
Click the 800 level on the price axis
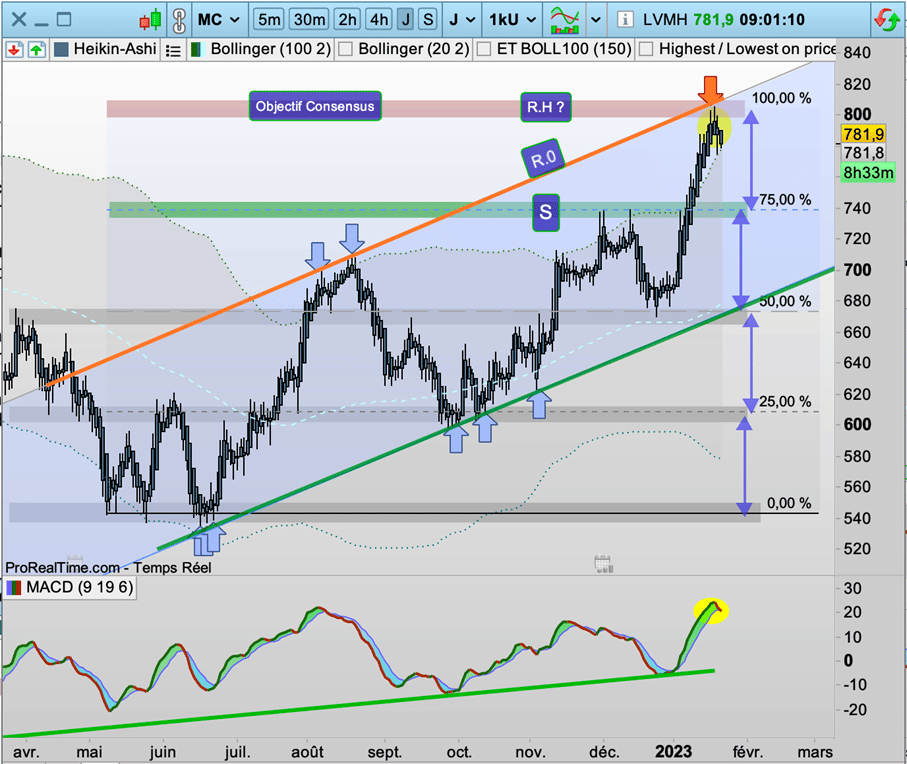click(857, 114)
